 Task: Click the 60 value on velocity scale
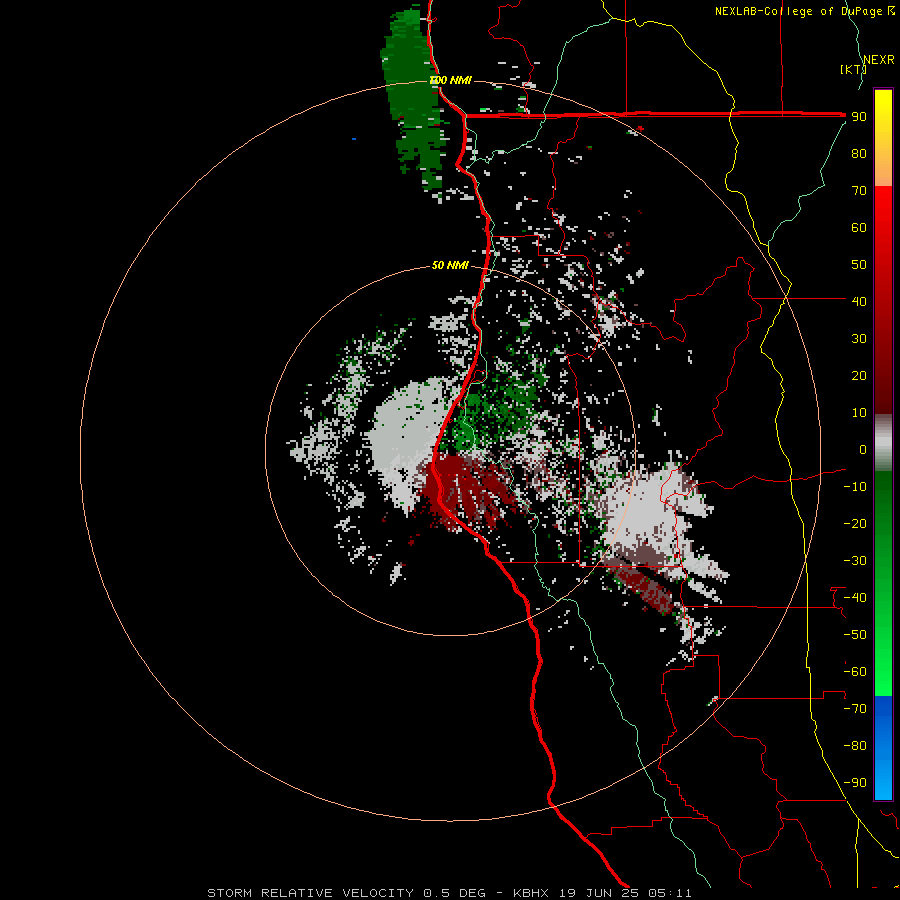859,228
